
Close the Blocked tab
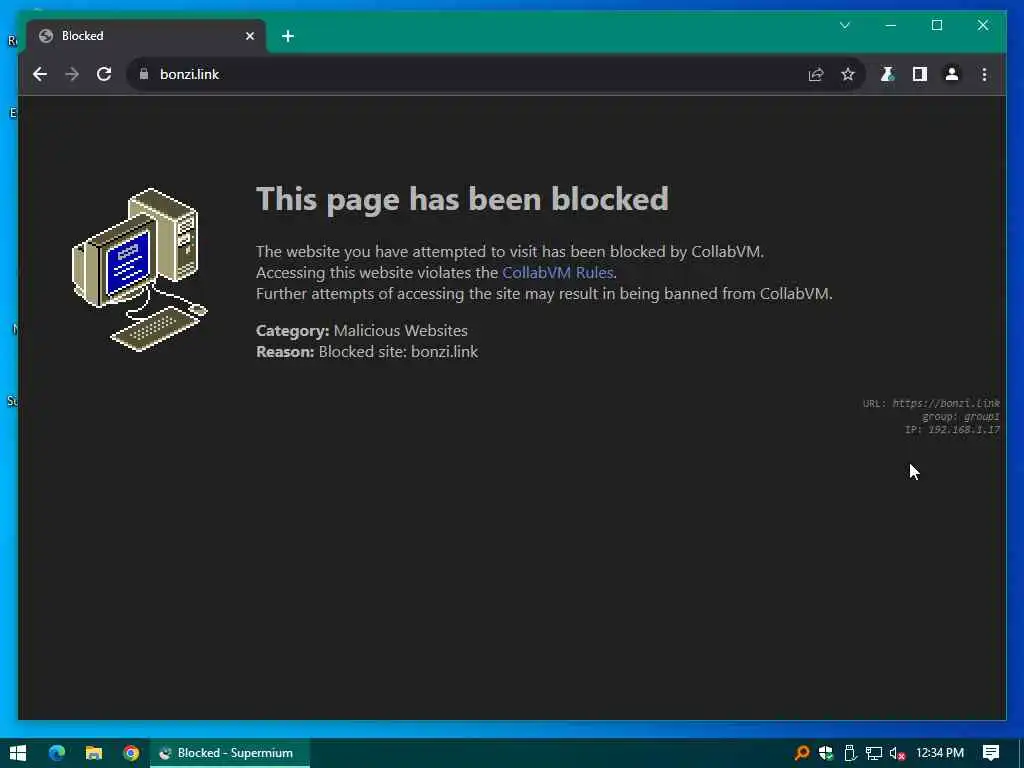click(249, 37)
